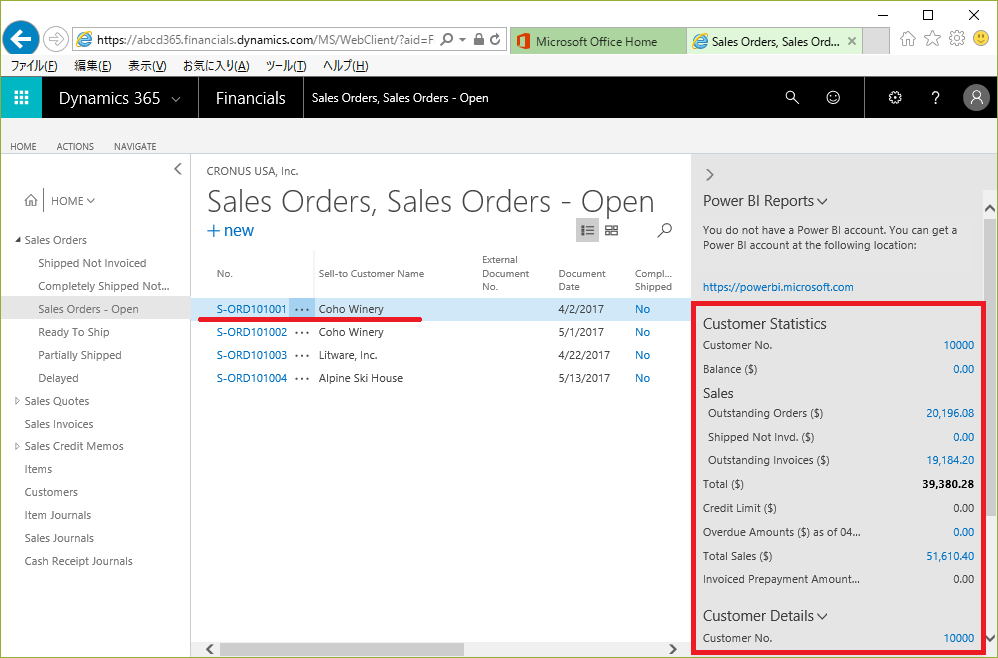998x658 pixels.
Task: Open the HOME dropdown in navigation pane
Action: tap(73, 201)
